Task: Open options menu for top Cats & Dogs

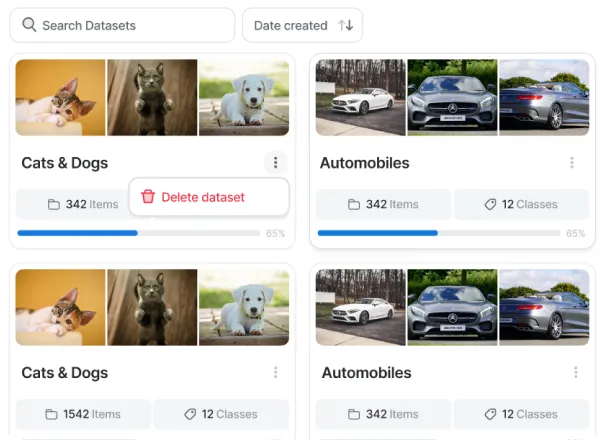Action: (x=275, y=163)
